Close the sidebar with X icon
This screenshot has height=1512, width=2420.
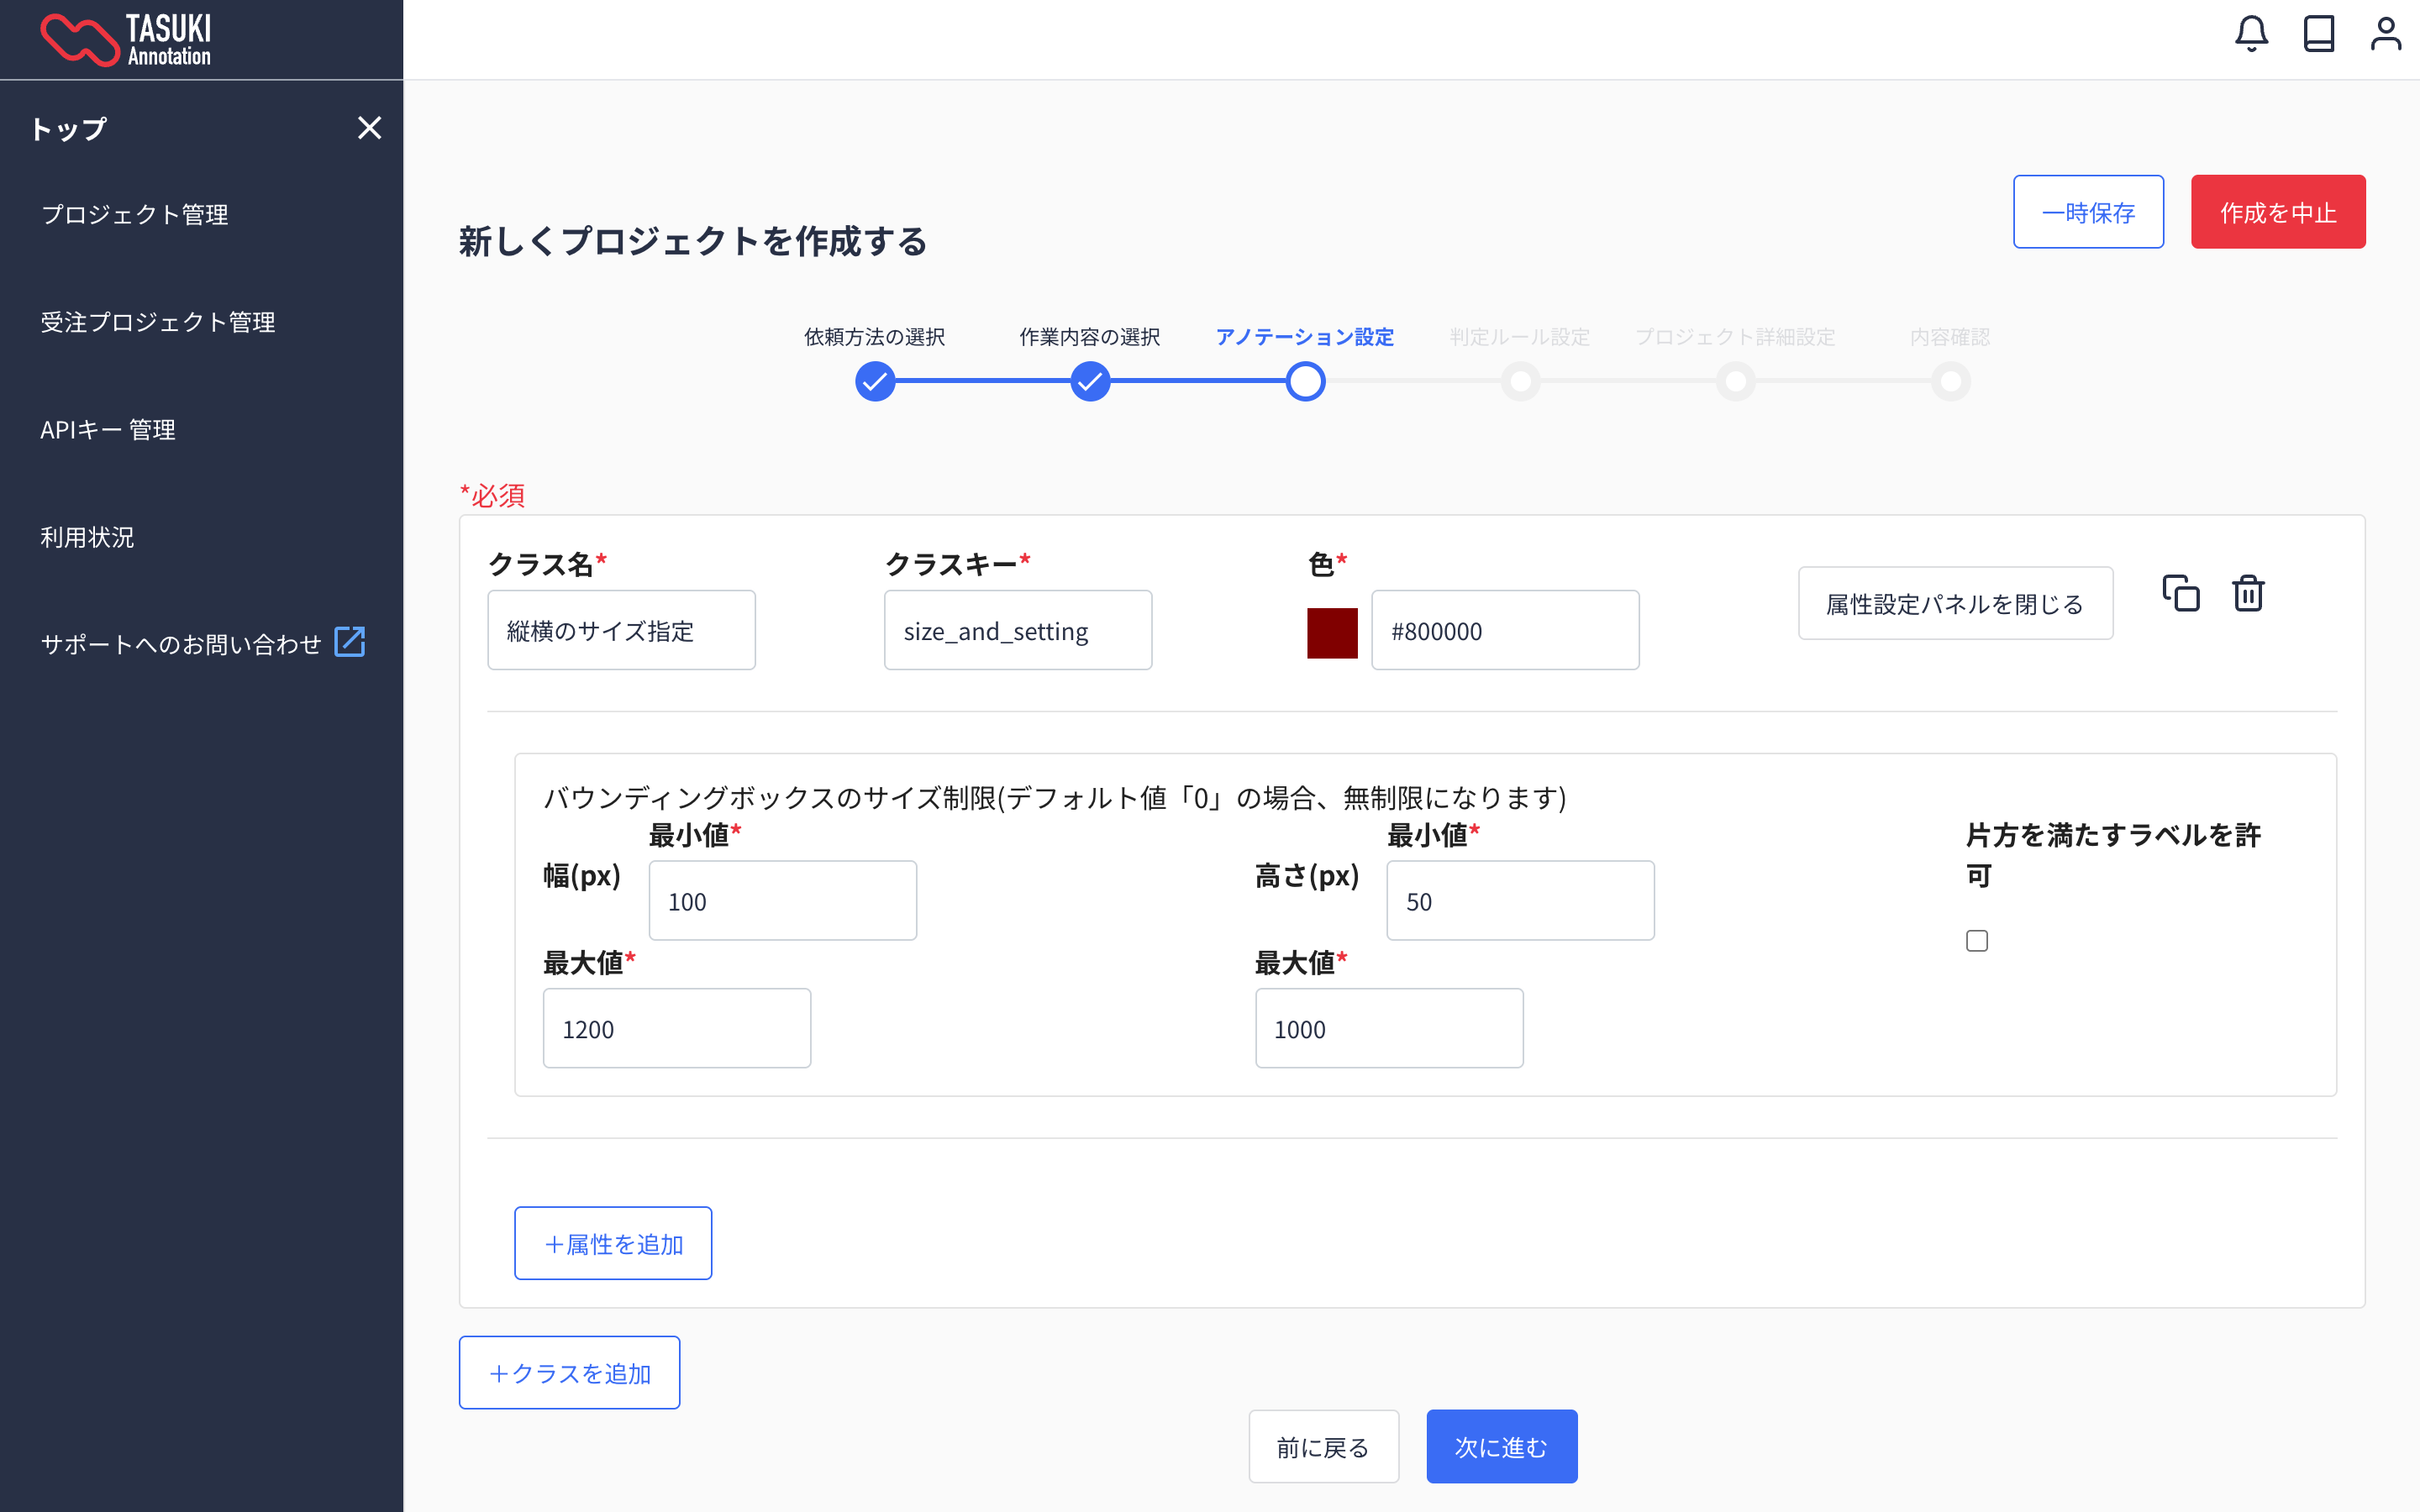pyautogui.click(x=369, y=128)
